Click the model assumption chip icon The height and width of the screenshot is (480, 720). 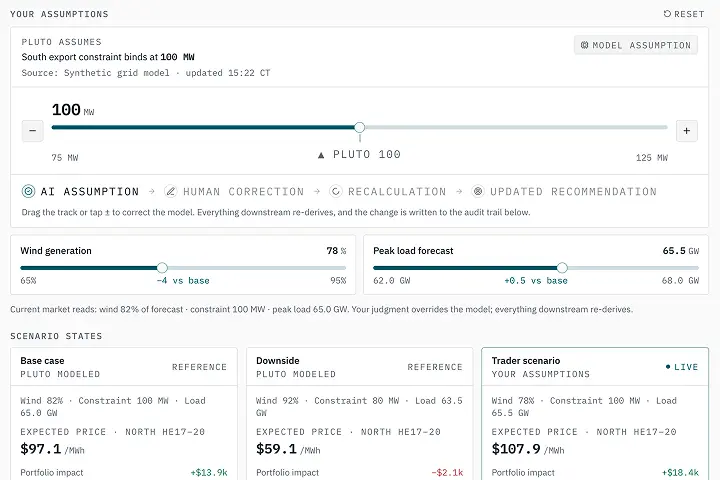click(585, 45)
